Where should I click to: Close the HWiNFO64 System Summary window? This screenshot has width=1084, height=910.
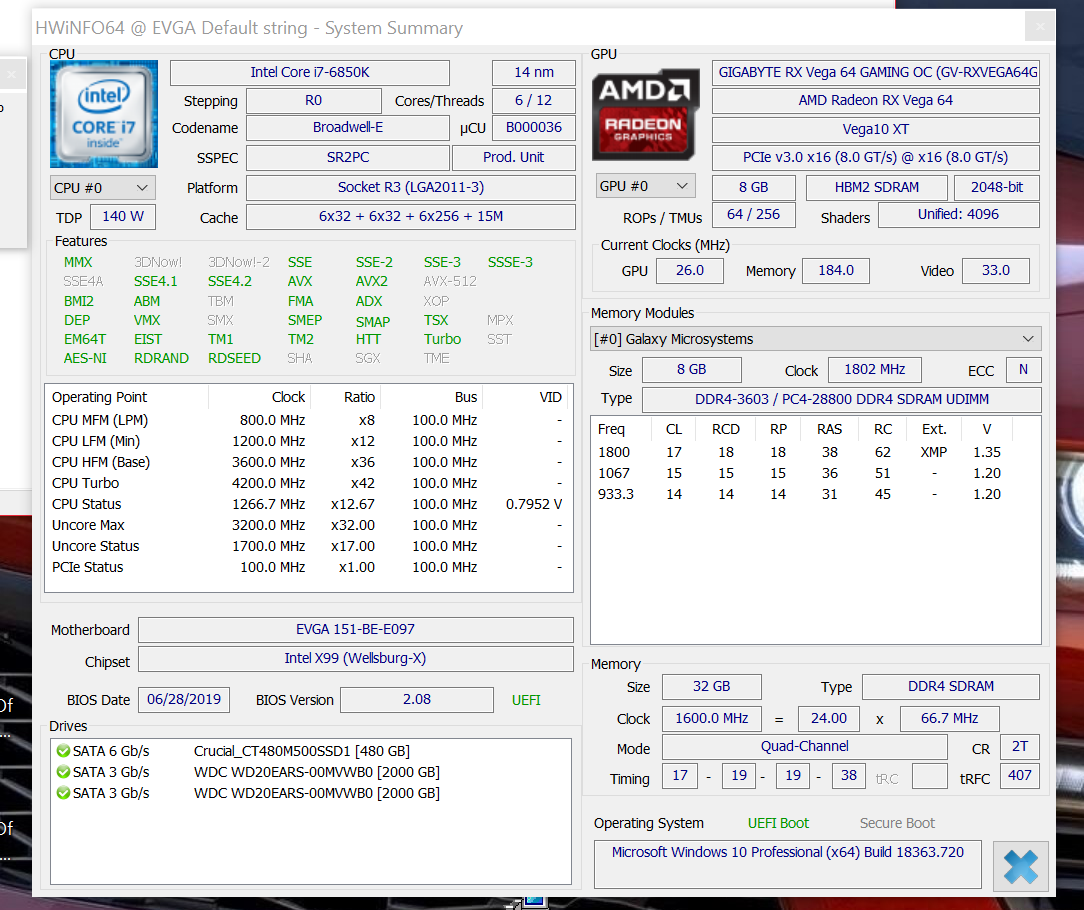[x=1040, y=27]
